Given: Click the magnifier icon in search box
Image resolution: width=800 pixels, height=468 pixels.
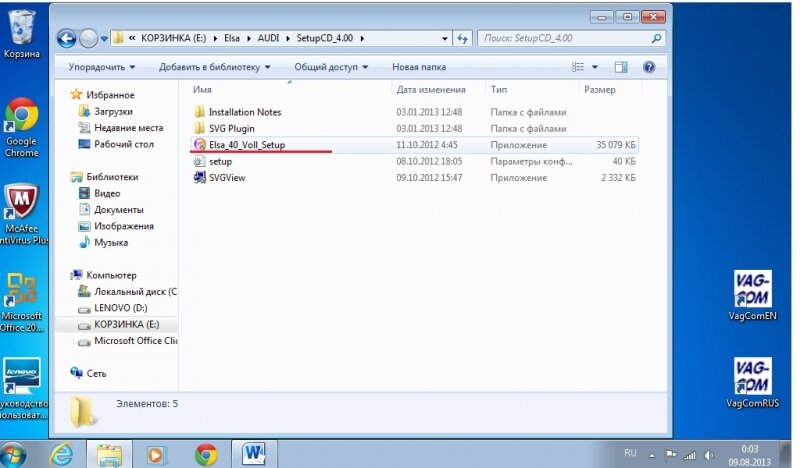Looking at the screenshot, I should tap(657, 38).
